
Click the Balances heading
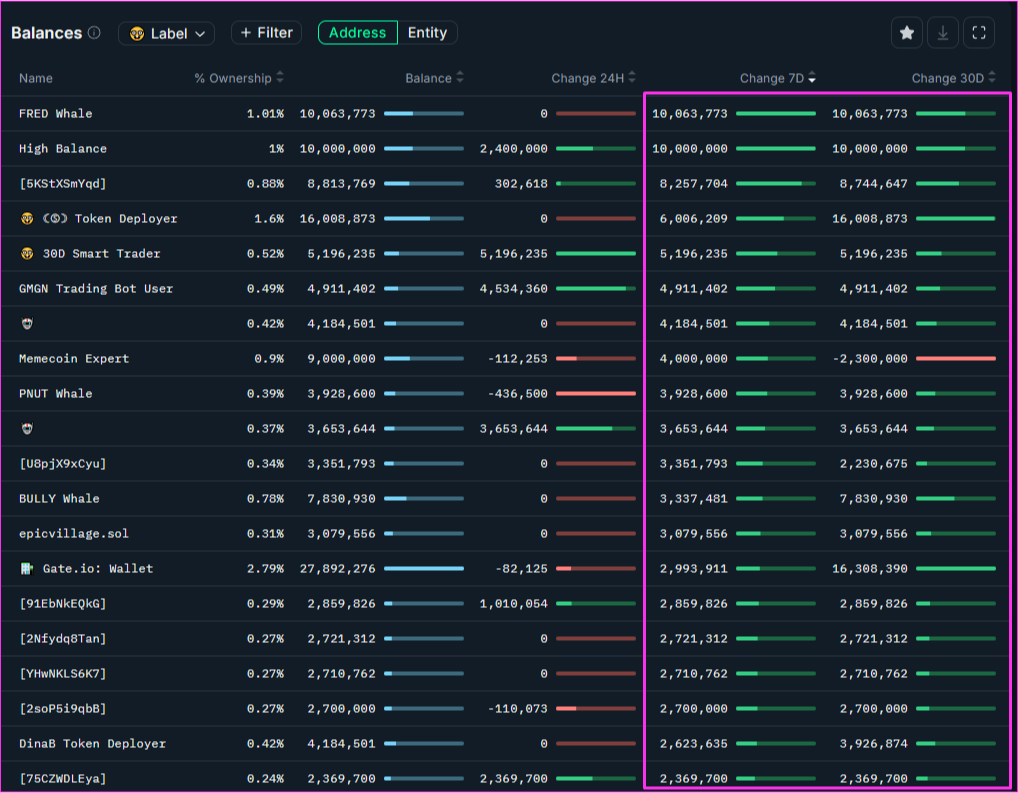(47, 33)
